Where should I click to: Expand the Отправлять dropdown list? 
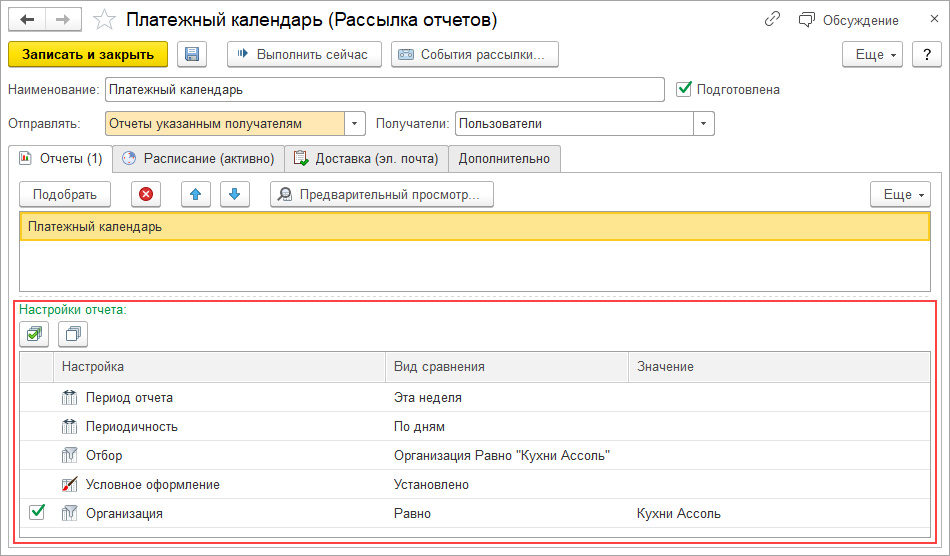click(355, 123)
